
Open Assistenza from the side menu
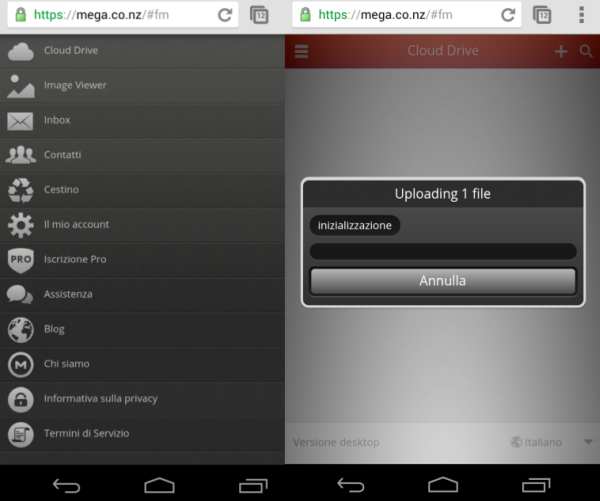(142, 295)
